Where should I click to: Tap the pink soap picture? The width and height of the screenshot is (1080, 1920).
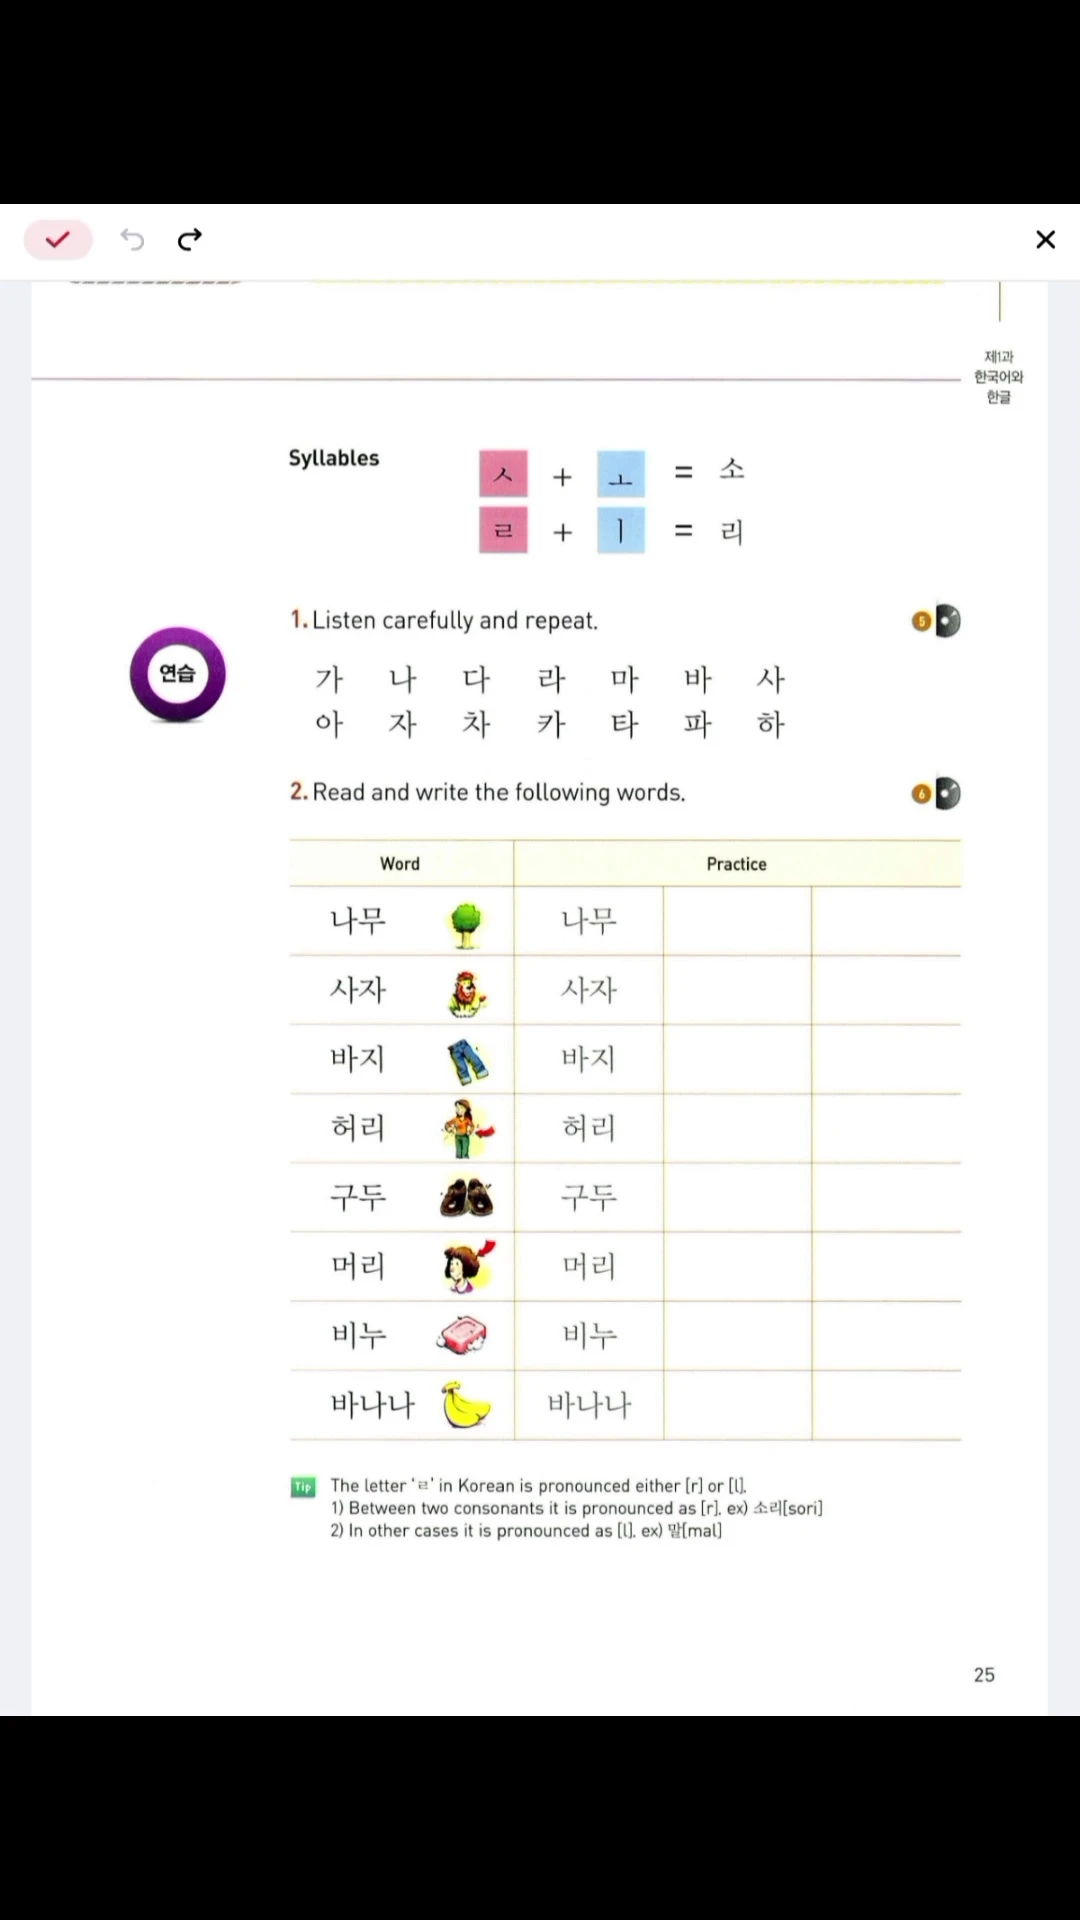click(x=462, y=1335)
